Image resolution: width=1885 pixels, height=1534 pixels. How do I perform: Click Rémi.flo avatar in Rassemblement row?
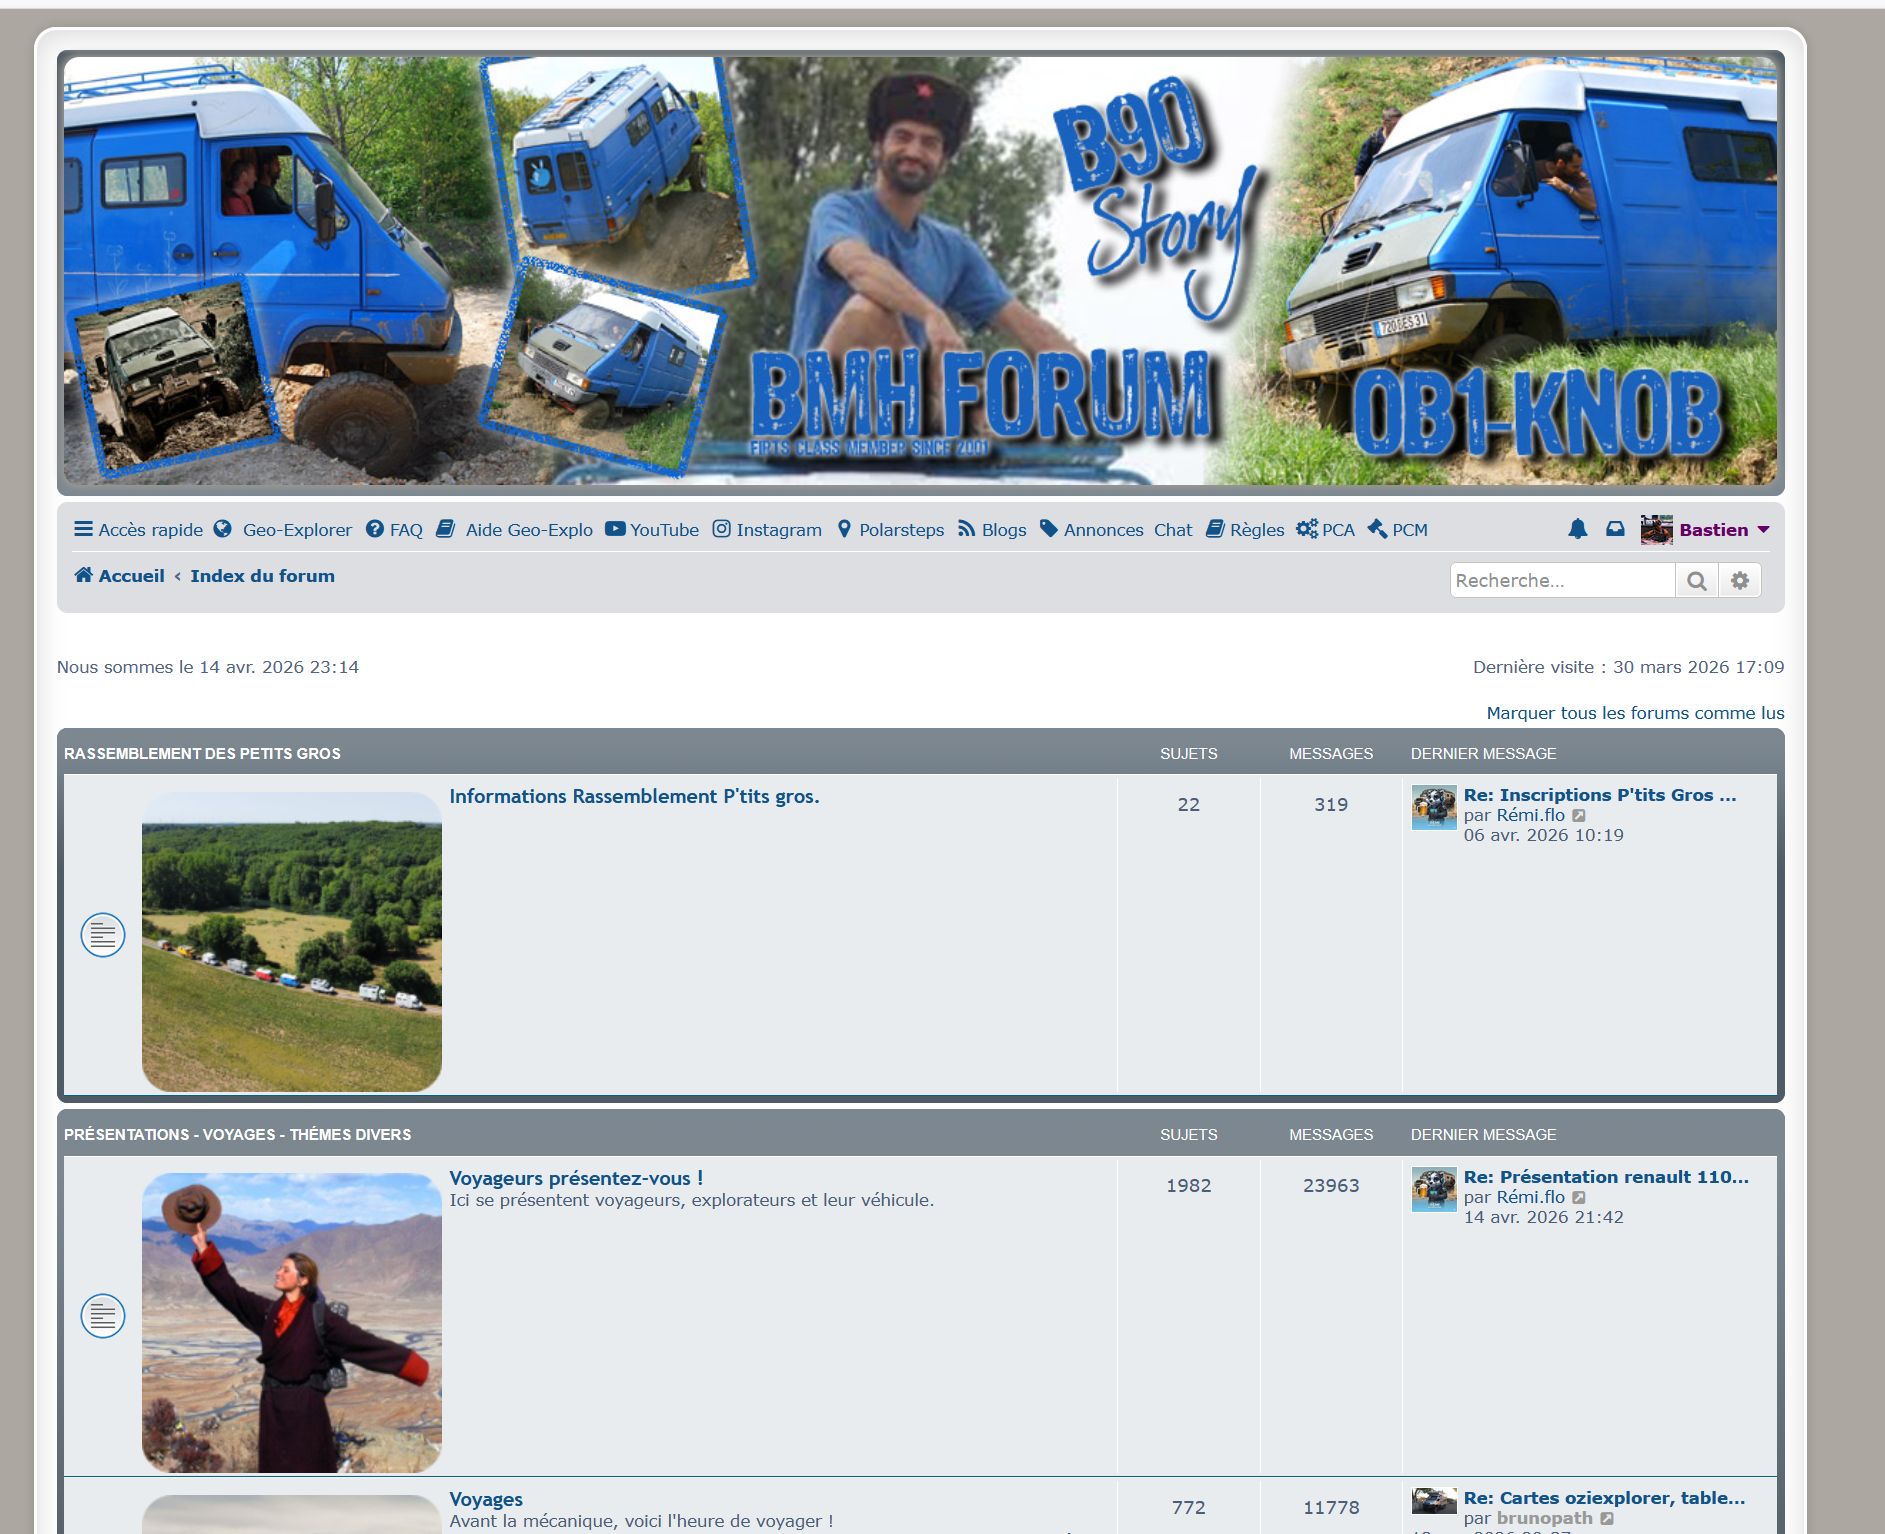(x=1434, y=807)
